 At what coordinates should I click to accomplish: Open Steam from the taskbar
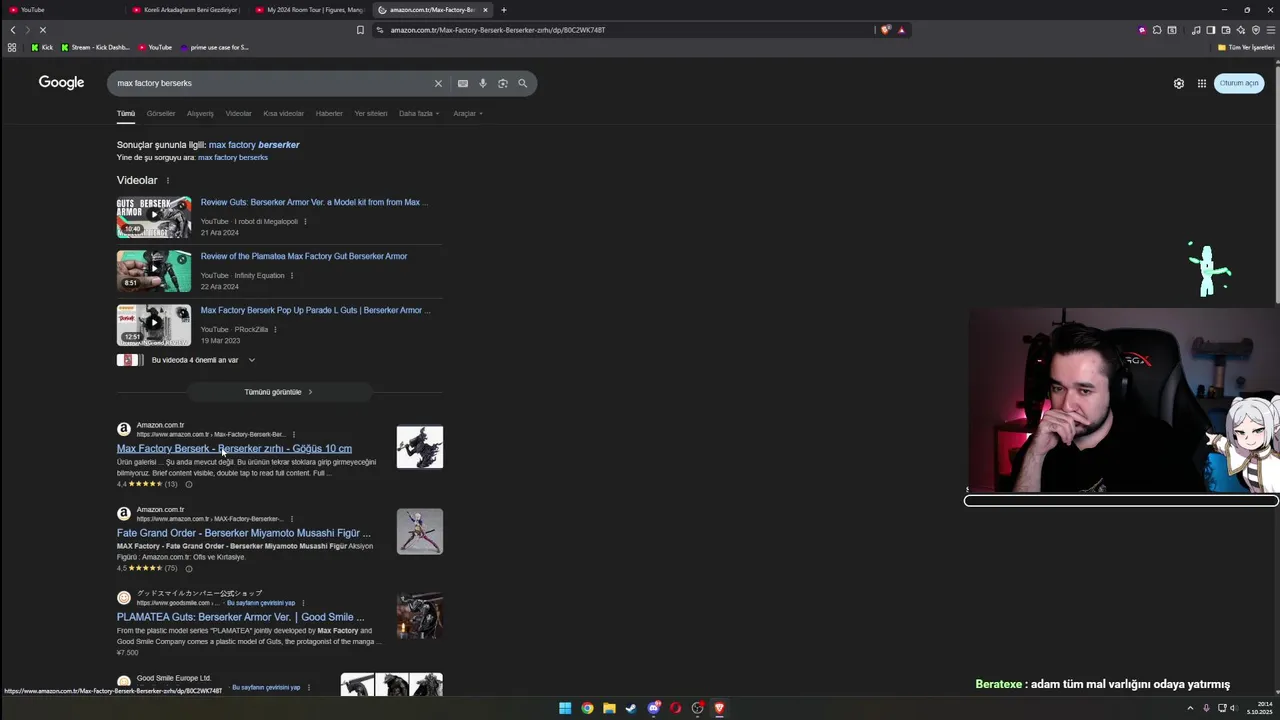coord(631,708)
